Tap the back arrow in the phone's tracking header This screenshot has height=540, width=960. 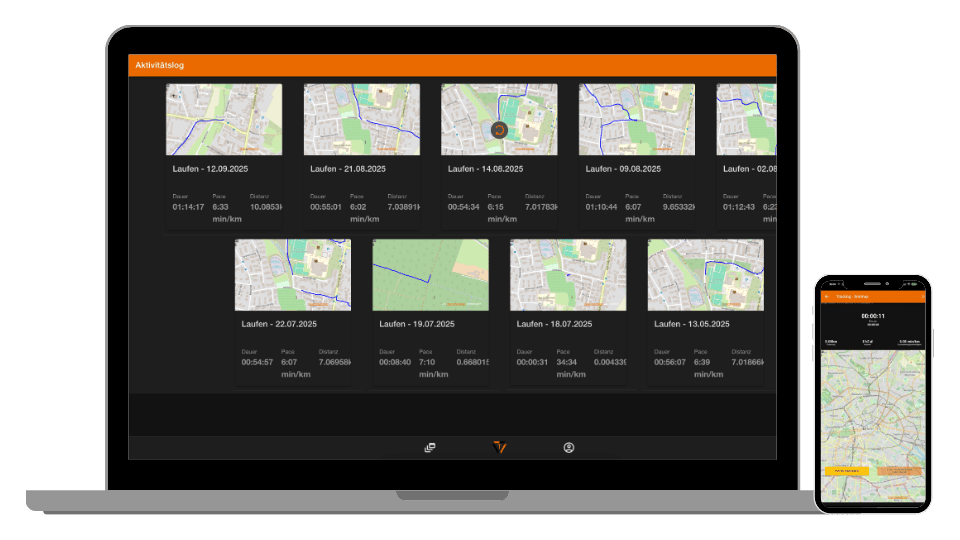pyautogui.click(x=827, y=296)
